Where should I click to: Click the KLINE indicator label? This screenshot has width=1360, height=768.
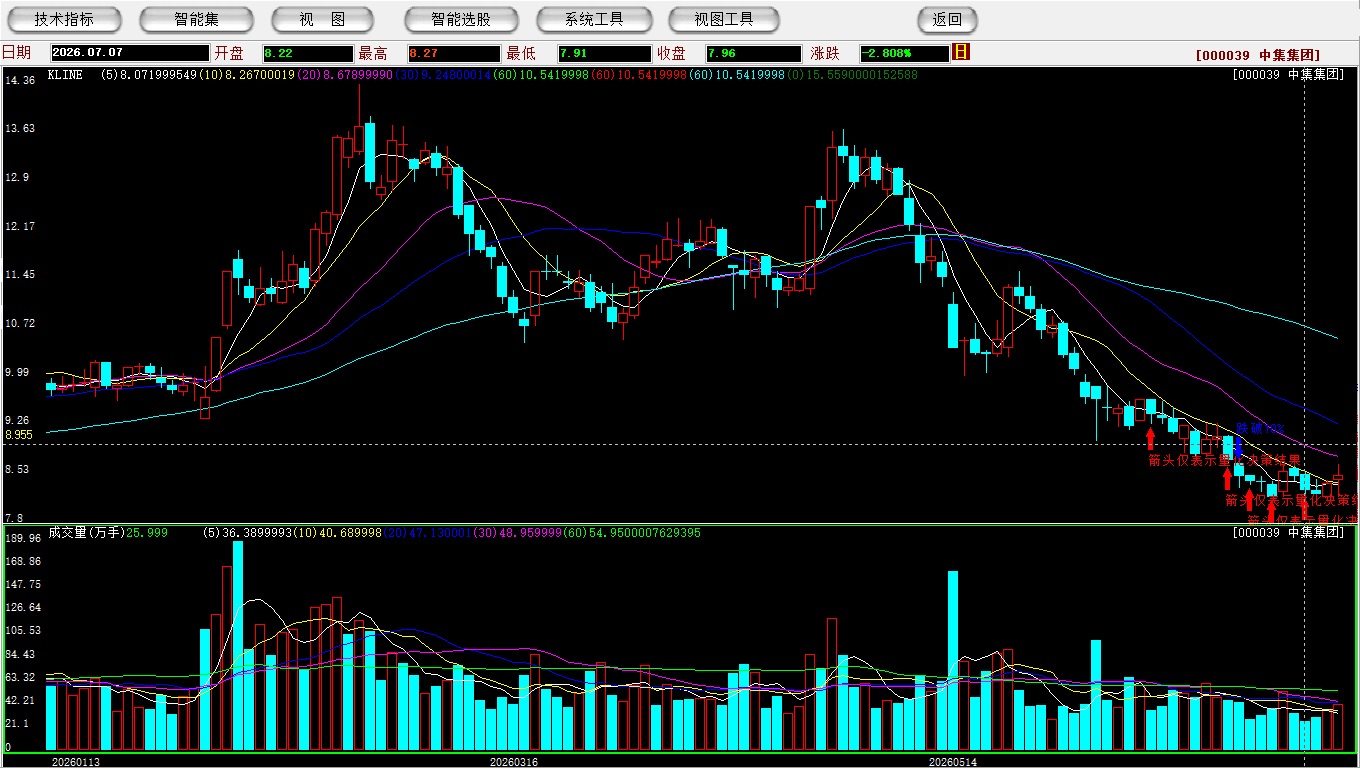tap(65, 75)
